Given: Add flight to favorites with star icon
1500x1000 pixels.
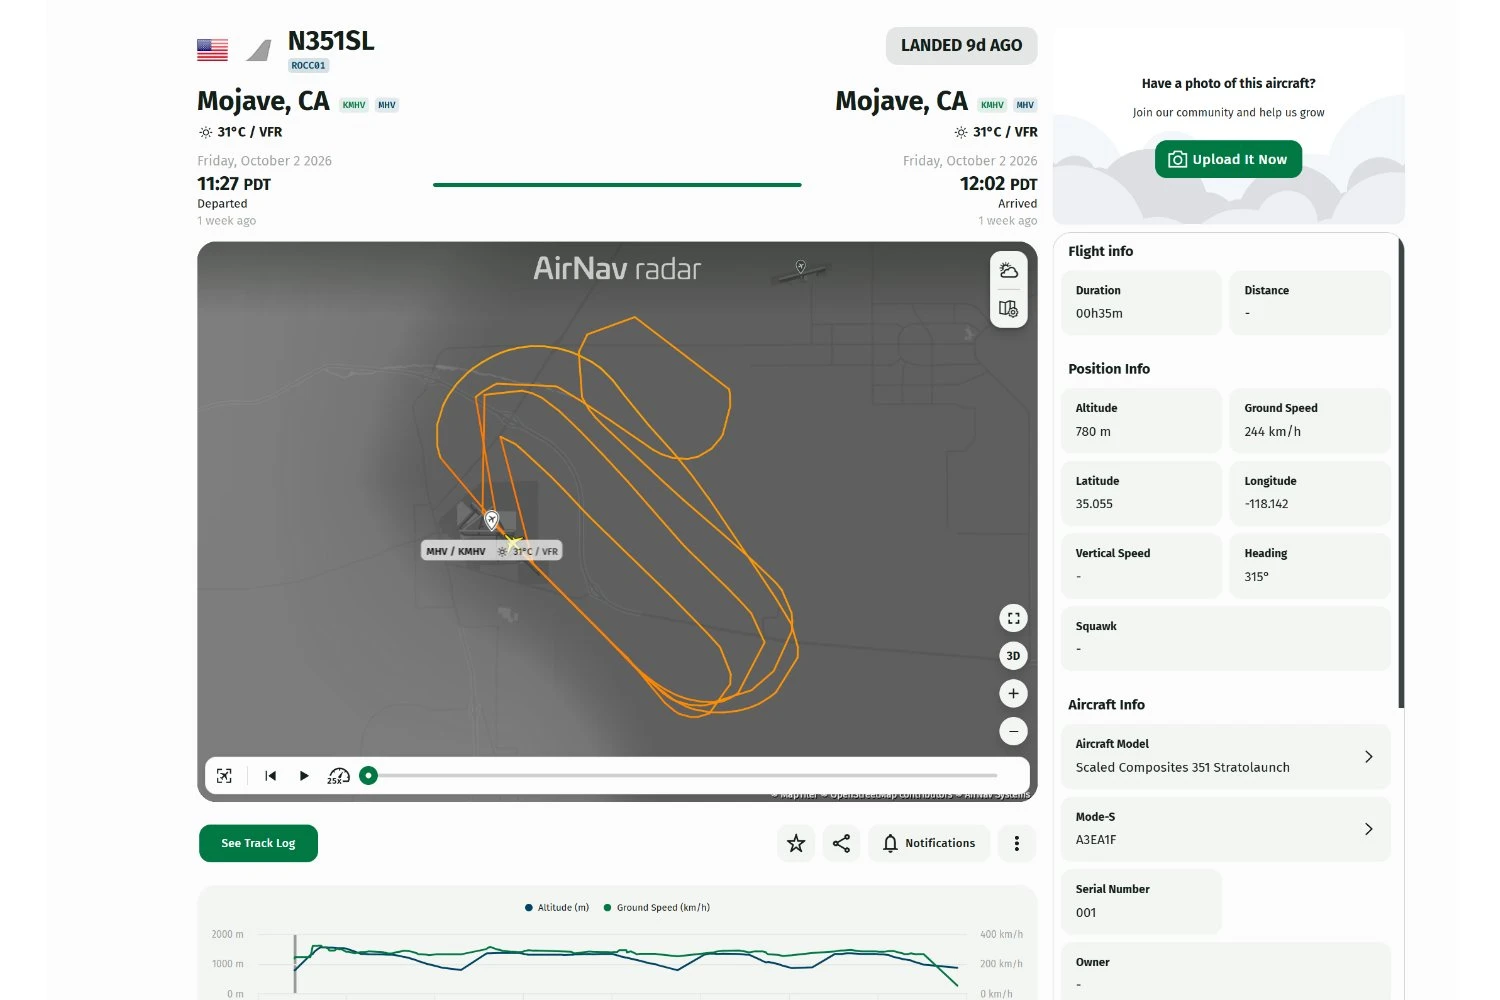Looking at the screenshot, I should pyautogui.click(x=796, y=843).
